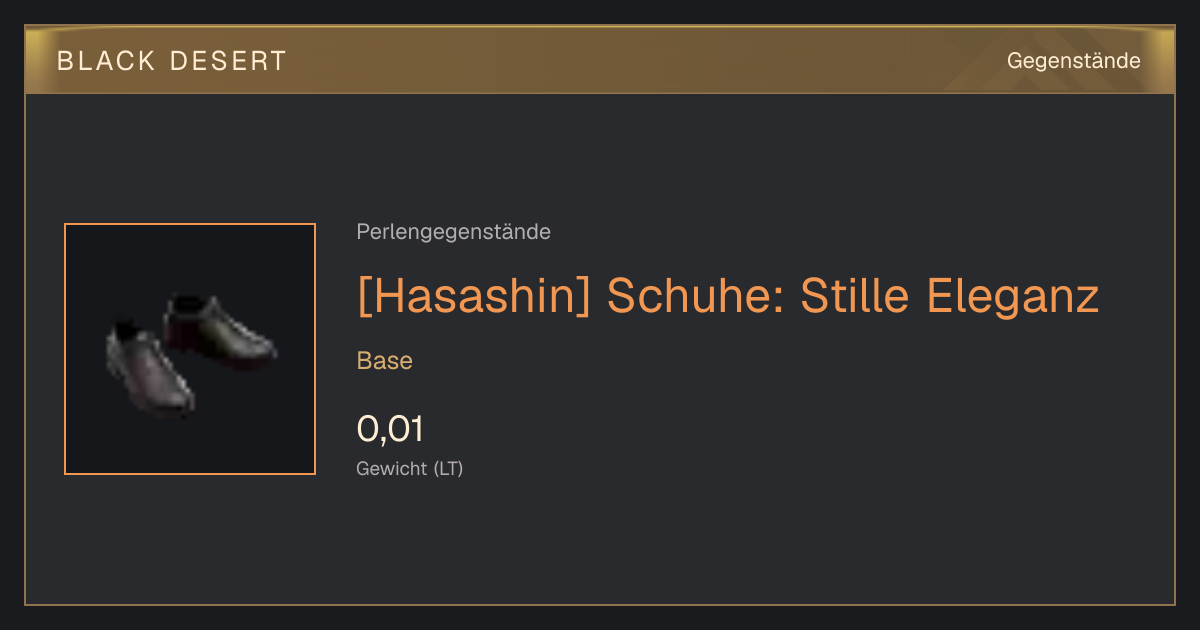This screenshot has height=630, width=1200.
Task: Click the golden header banner center
Action: (600, 60)
